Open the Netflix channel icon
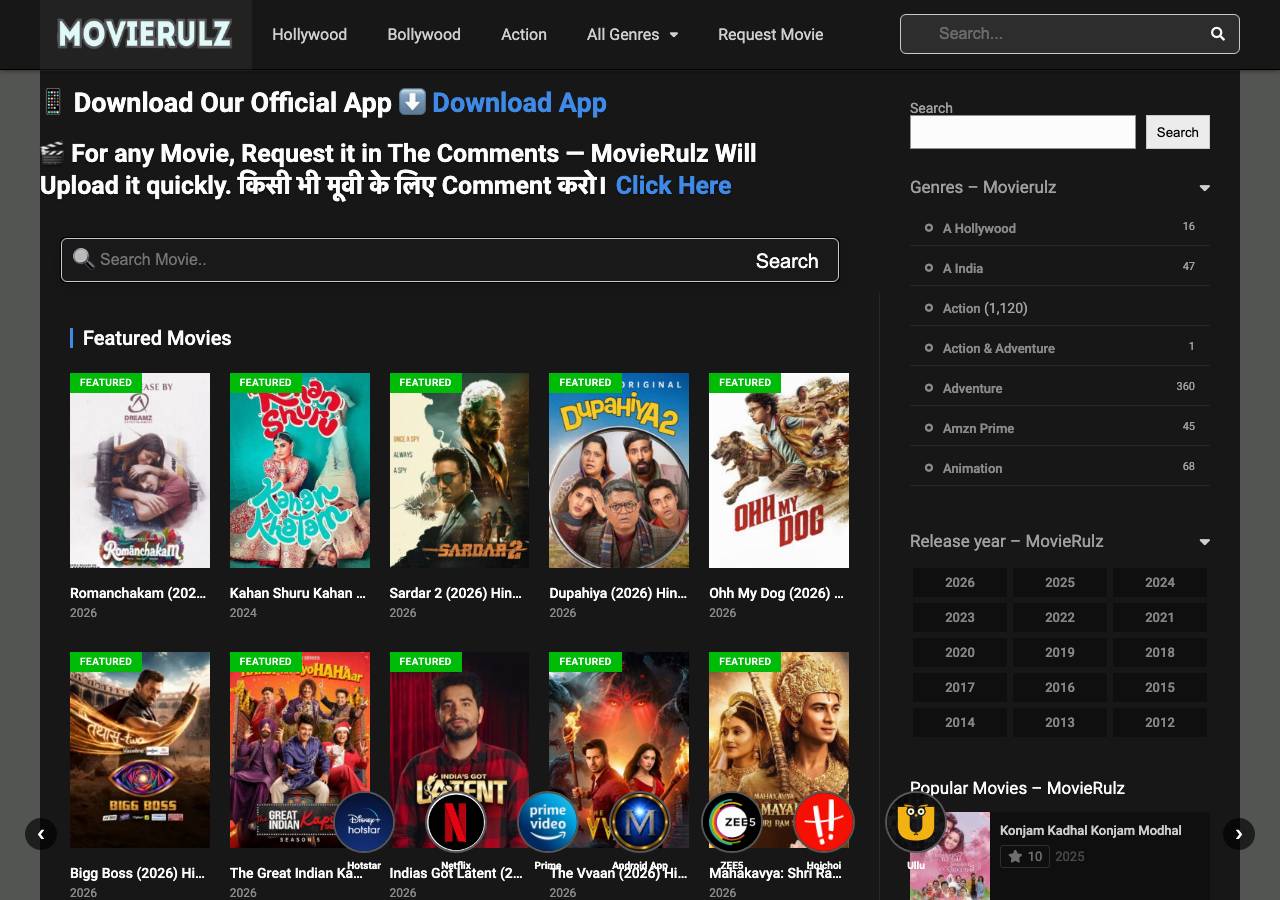1280x900 pixels. click(456, 823)
